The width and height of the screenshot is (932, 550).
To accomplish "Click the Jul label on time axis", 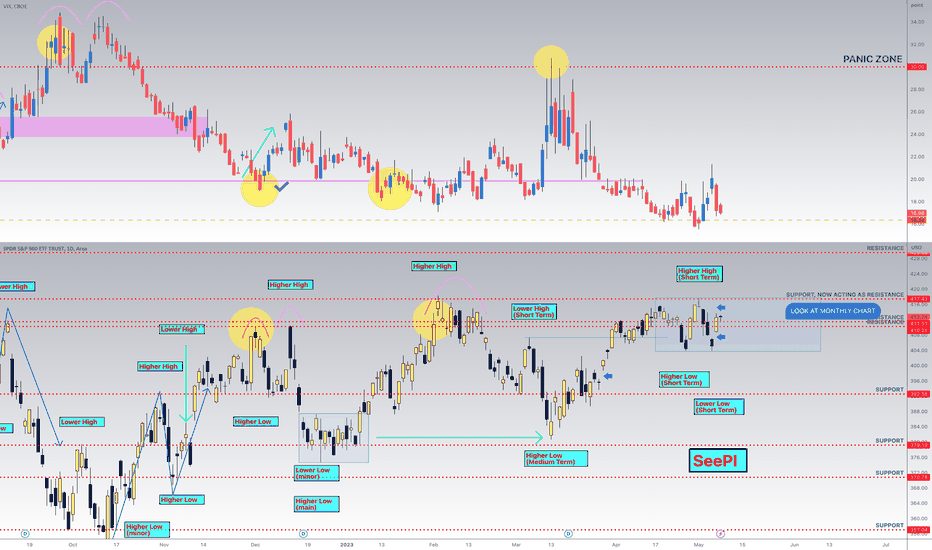I will click(886, 544).
